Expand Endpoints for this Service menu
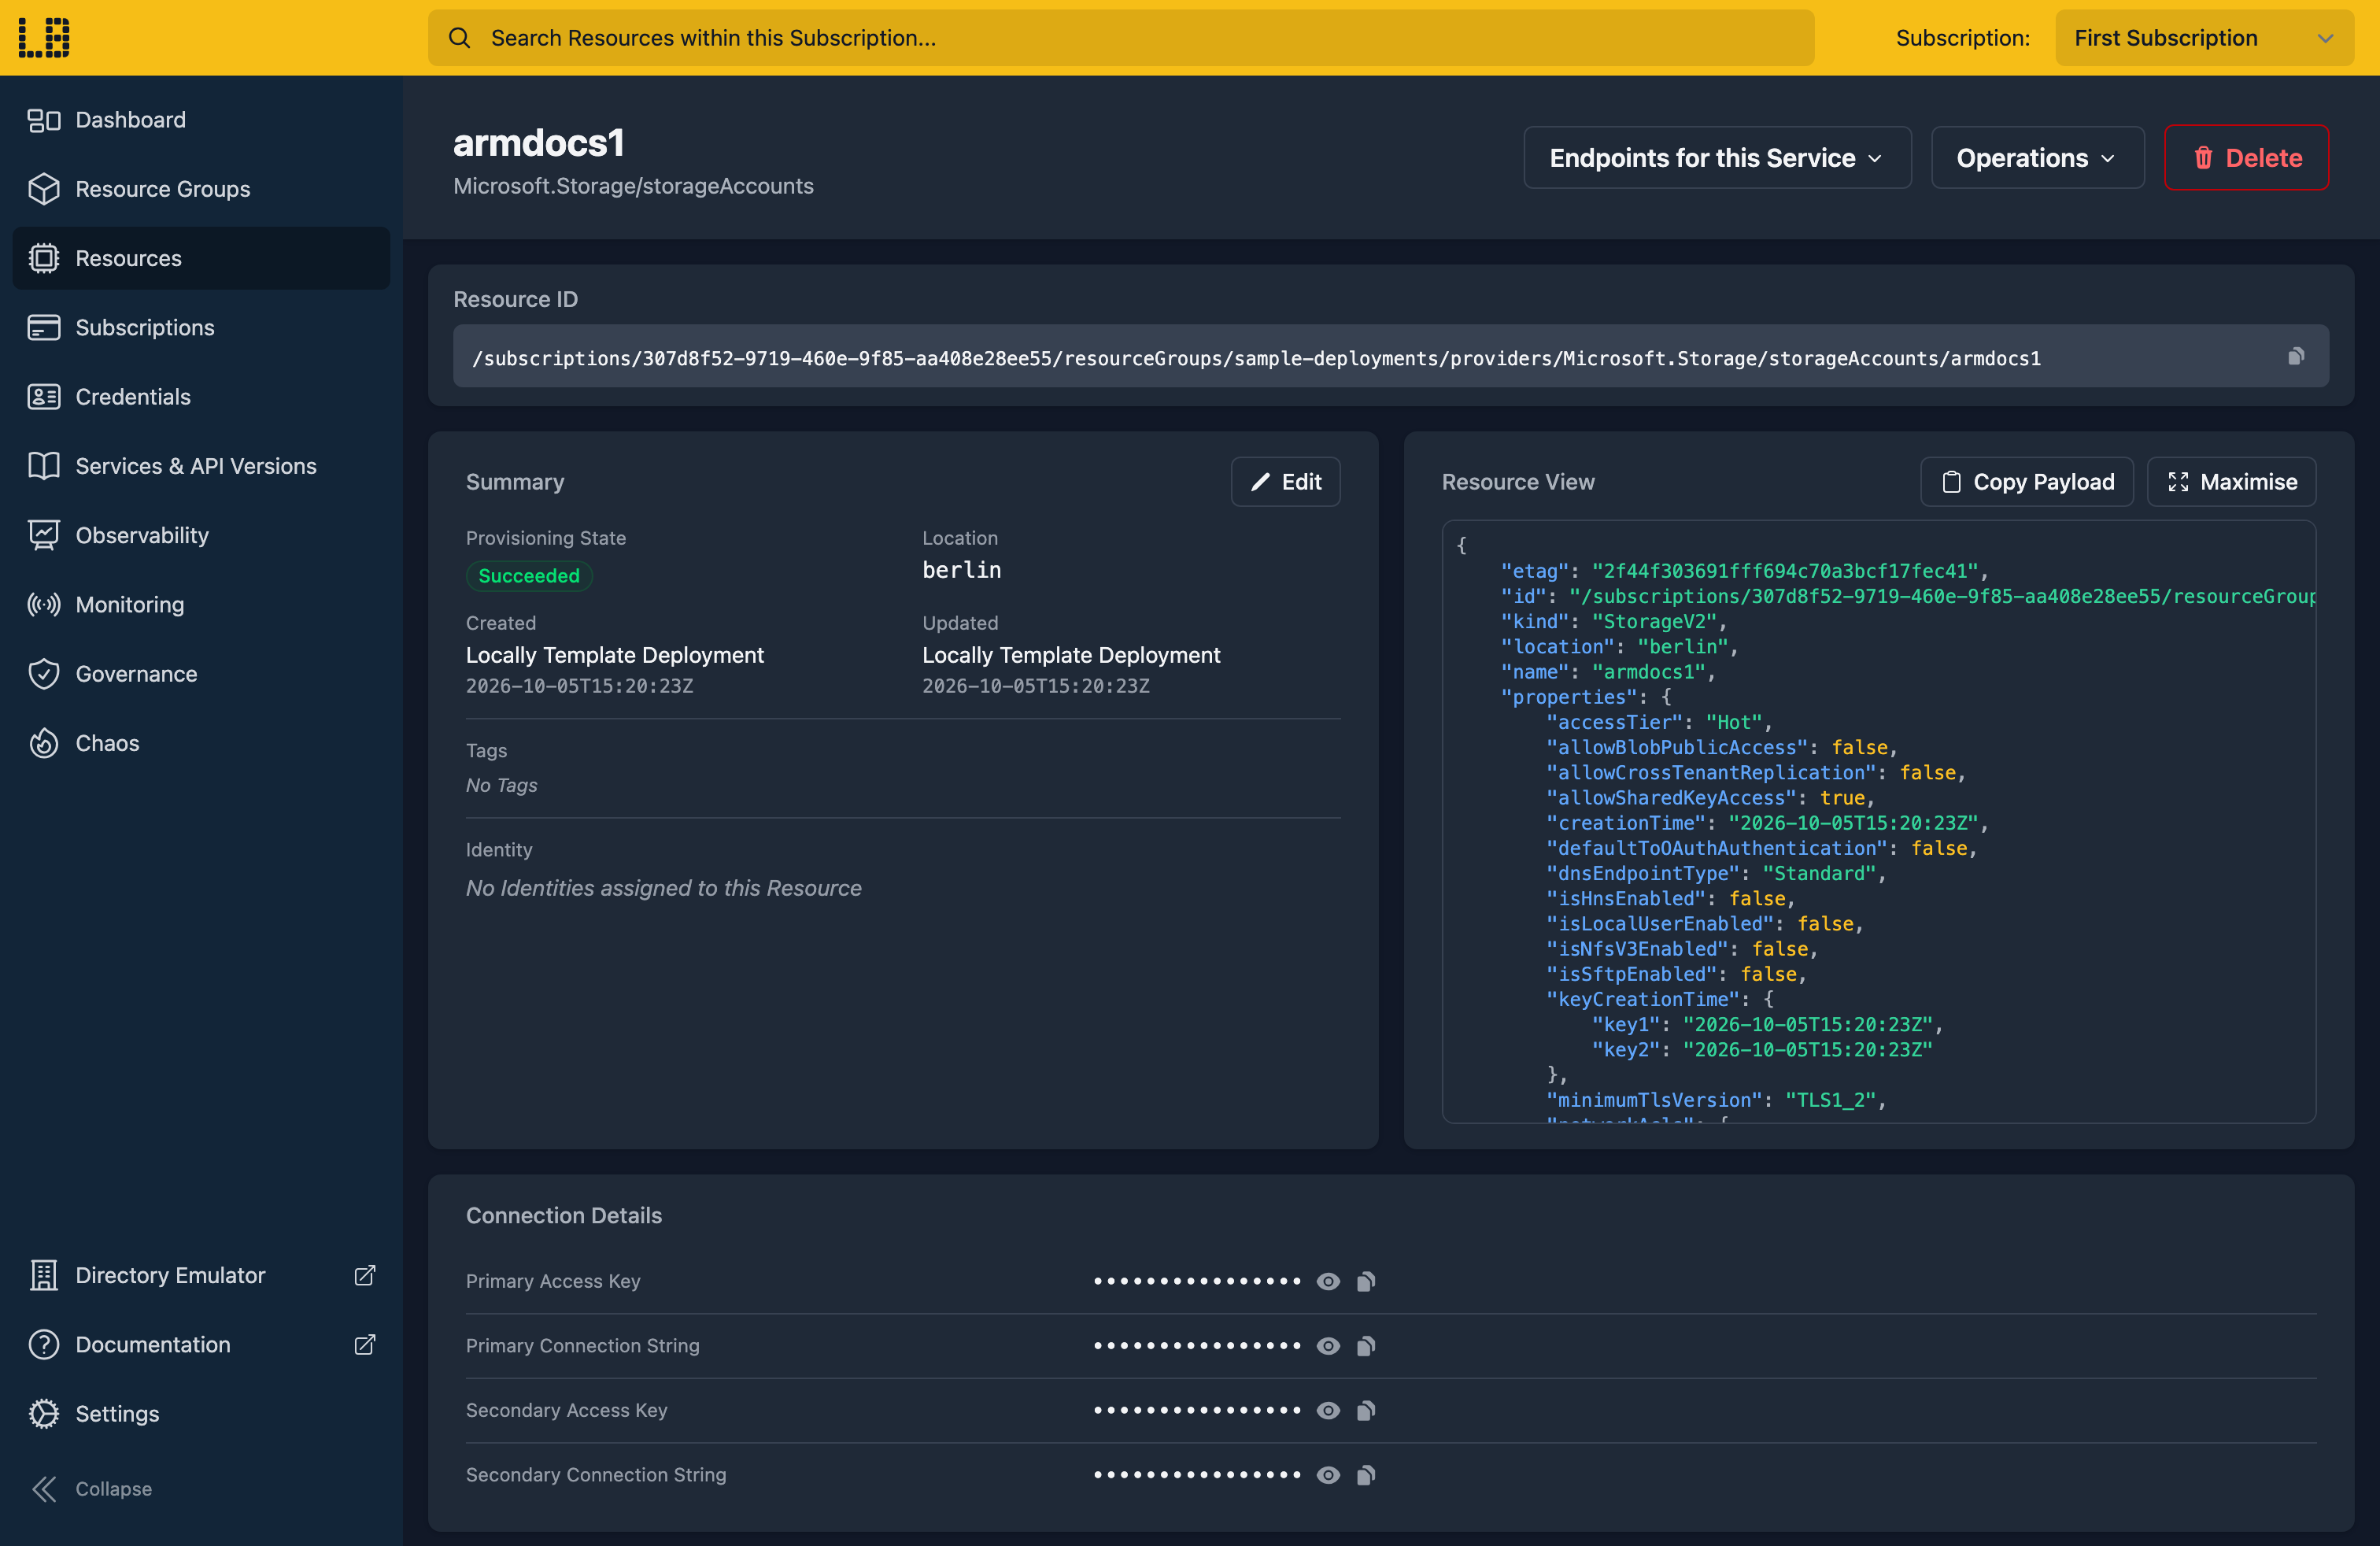The width and height of the screenshot is (2380, 1546). [x=1717, y=157]
